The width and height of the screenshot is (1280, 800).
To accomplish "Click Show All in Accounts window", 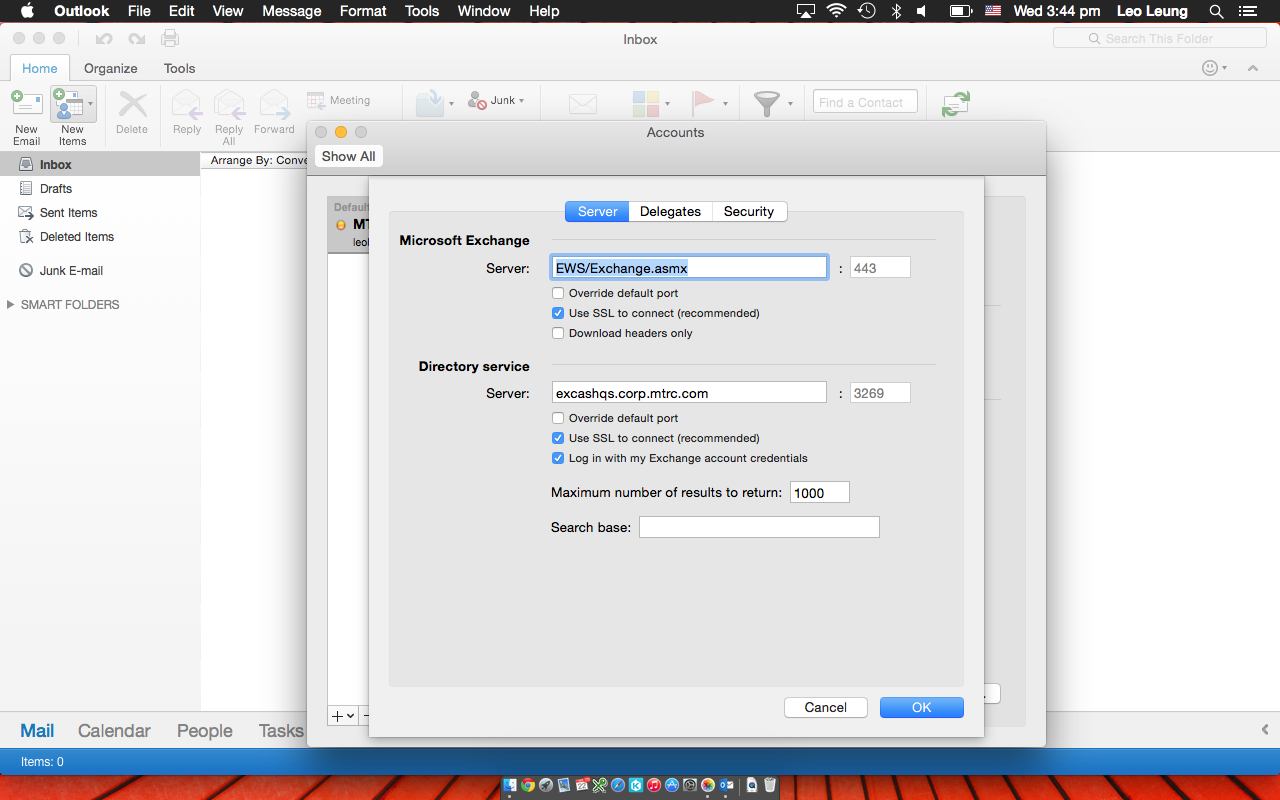I will (349, 156).
